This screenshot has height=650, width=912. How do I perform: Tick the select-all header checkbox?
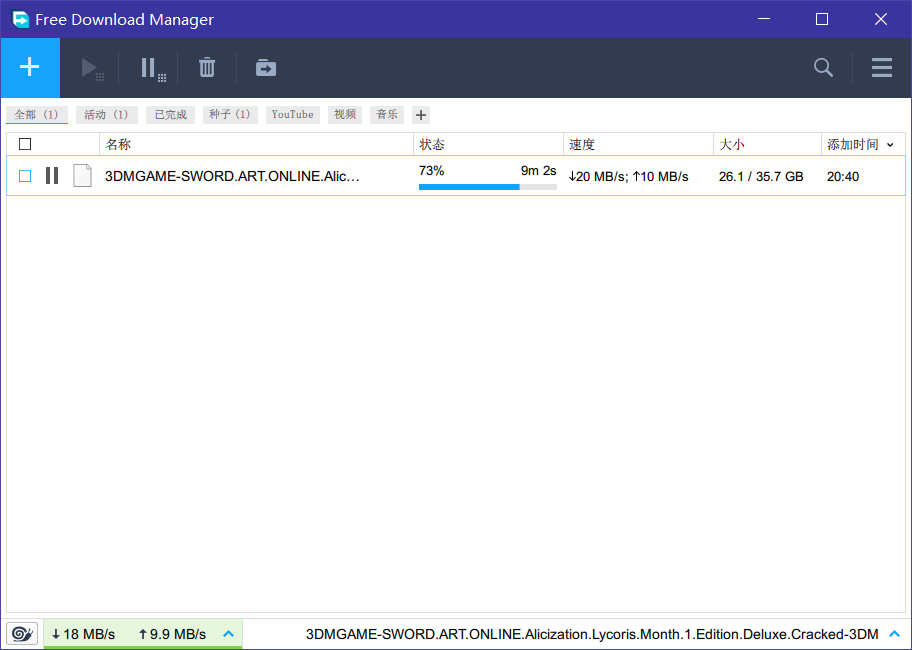(x=25, y=144)
